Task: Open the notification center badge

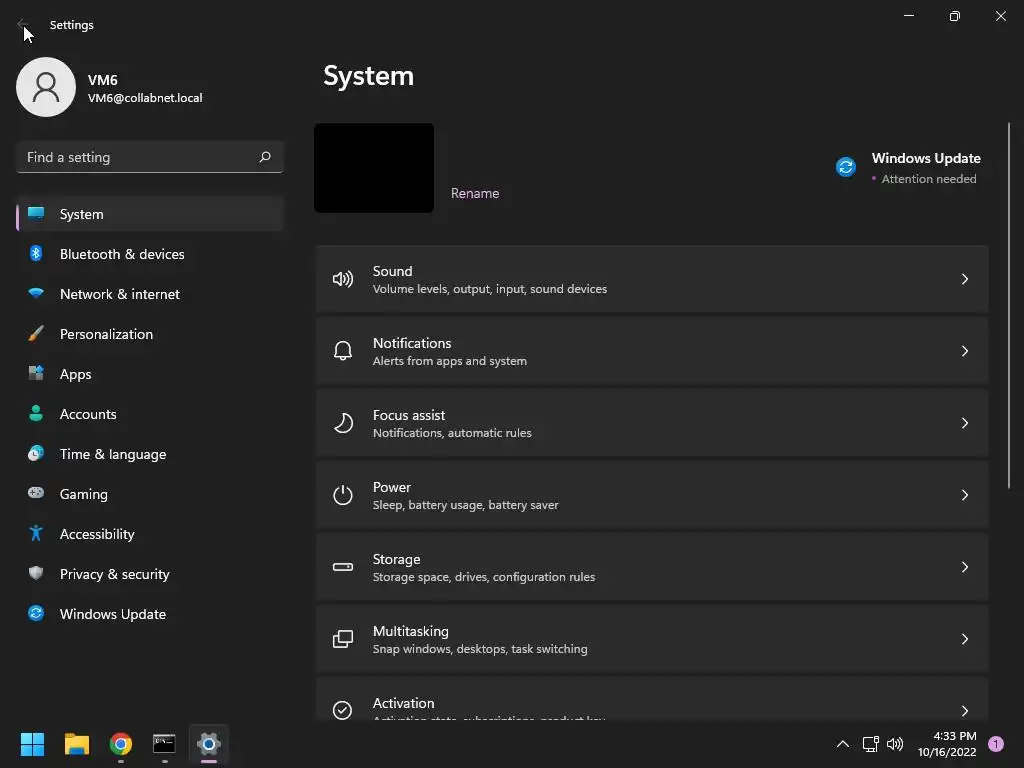Action: point(996,744)
